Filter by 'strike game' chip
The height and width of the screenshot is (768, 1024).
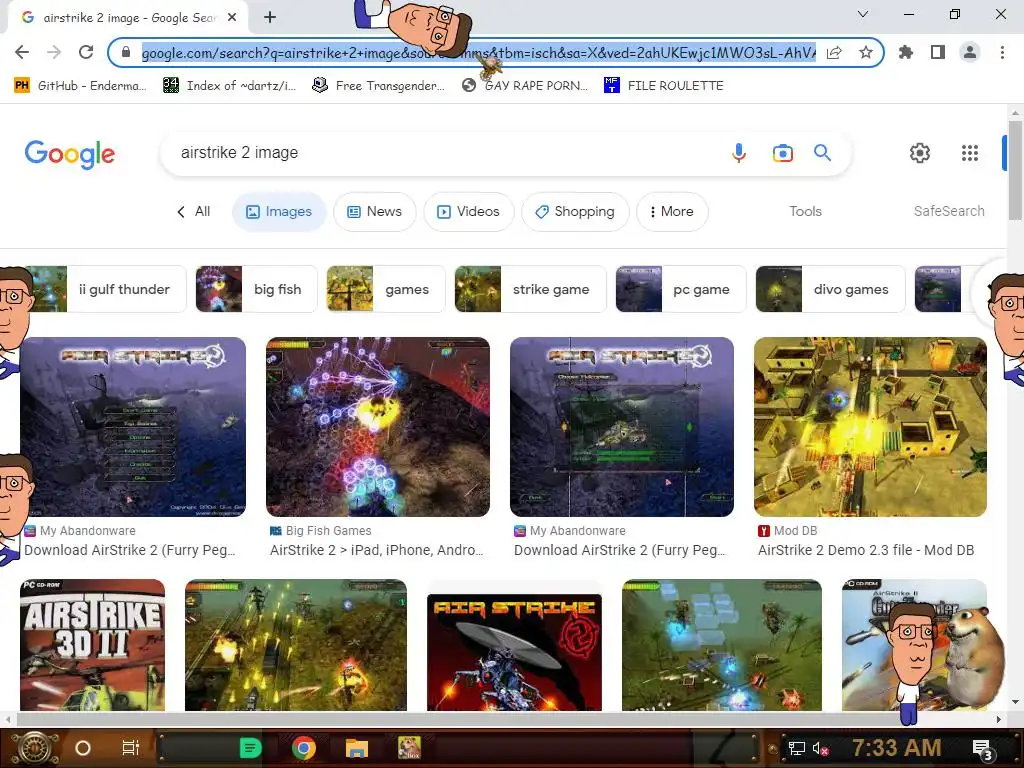click(x=530, y=289)
